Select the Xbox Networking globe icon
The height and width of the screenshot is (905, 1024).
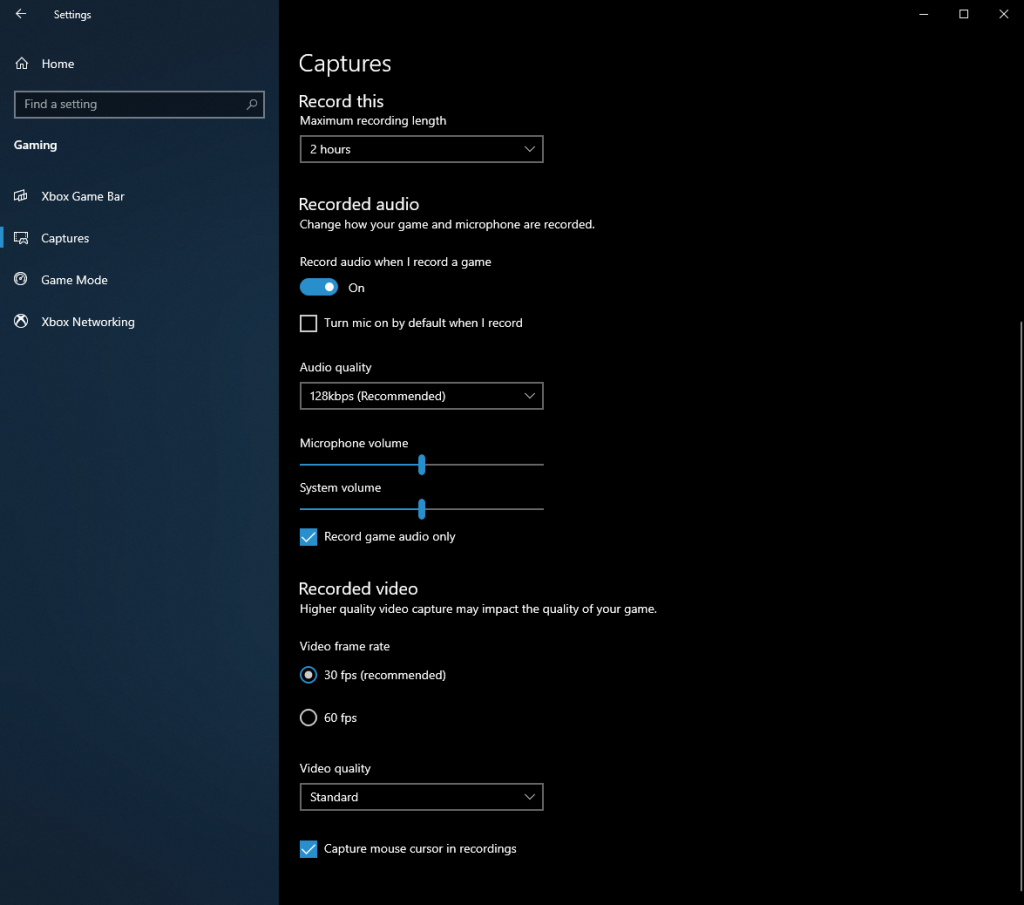point(20,321)
